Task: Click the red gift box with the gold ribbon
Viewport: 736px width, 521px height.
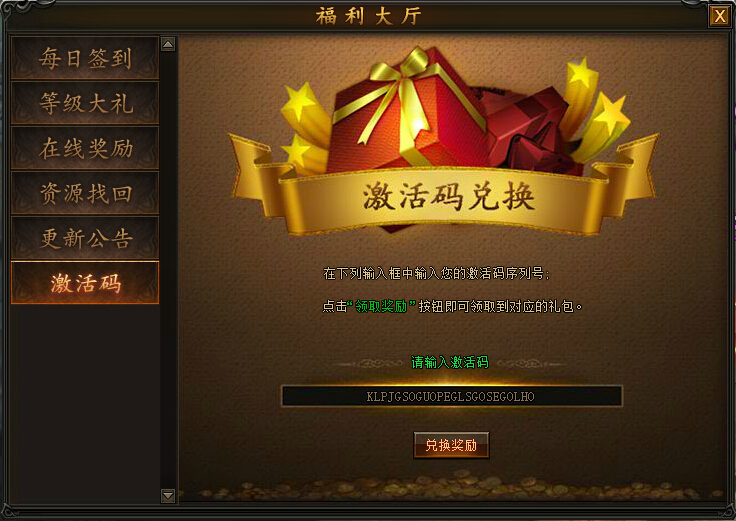Action: (x=408, y=110)
